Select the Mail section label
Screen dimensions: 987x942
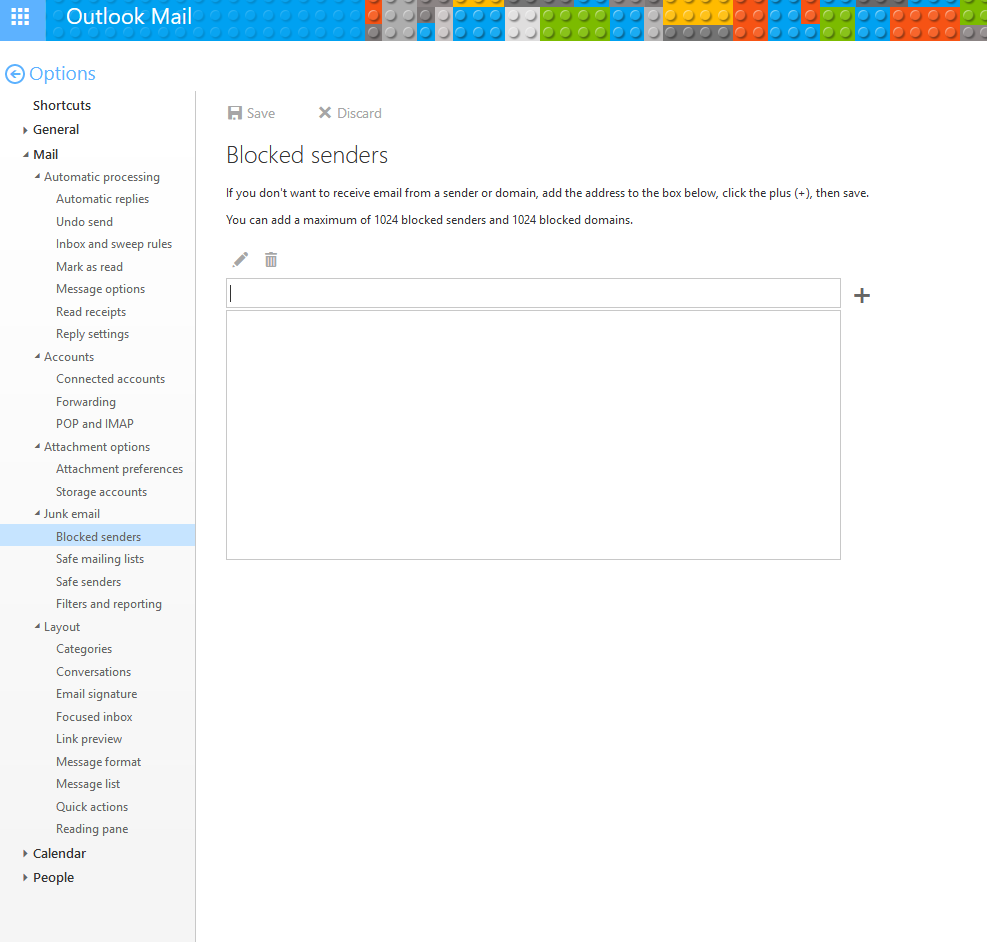45,154
